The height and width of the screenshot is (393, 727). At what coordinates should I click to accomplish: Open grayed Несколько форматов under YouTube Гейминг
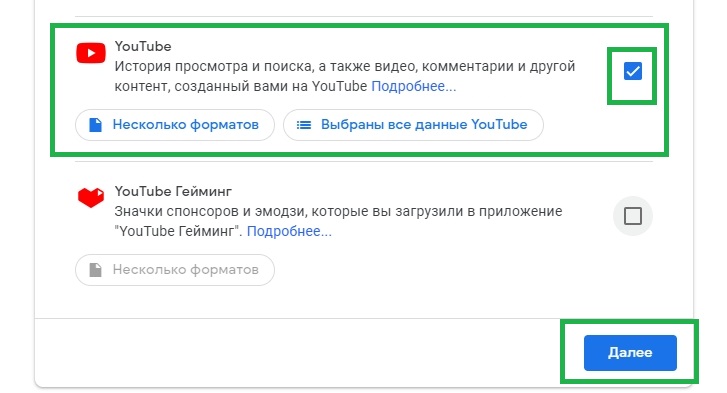tap(175, 270)
